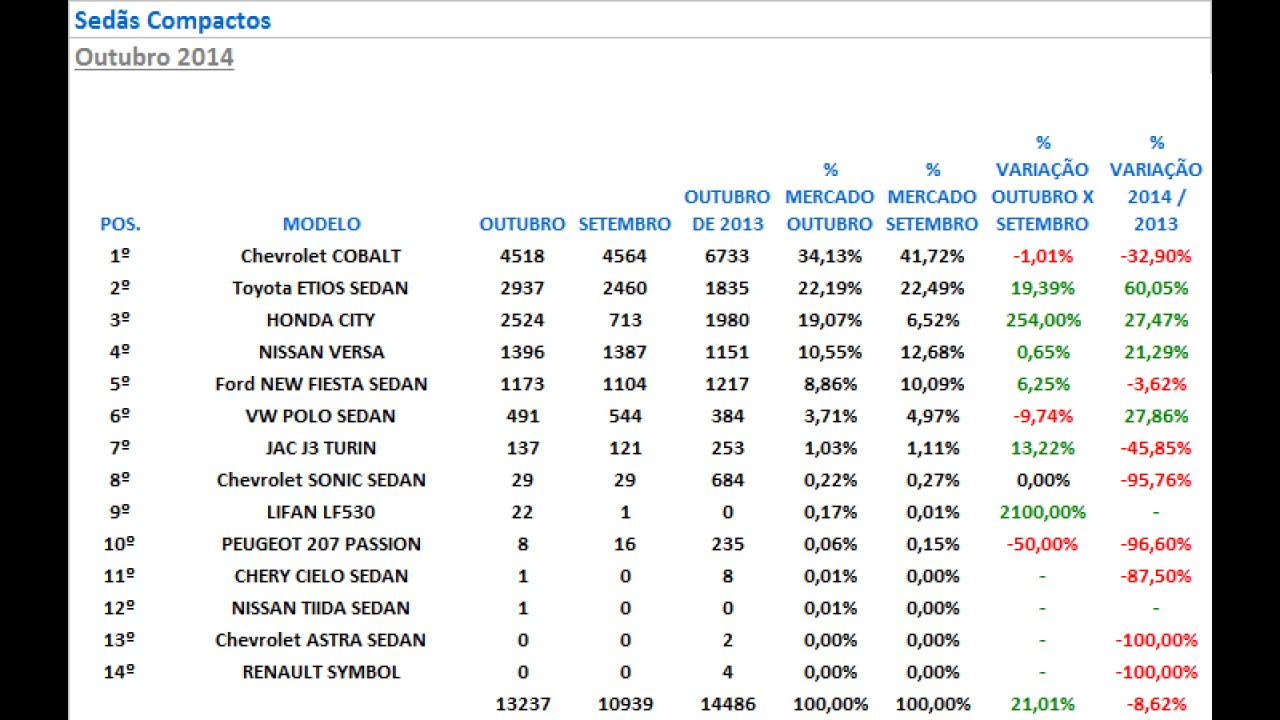This screenshot has width=1280, height=720.
Task: Select the 'Outubro 2014' subtitle
Action: coord(154,56)
